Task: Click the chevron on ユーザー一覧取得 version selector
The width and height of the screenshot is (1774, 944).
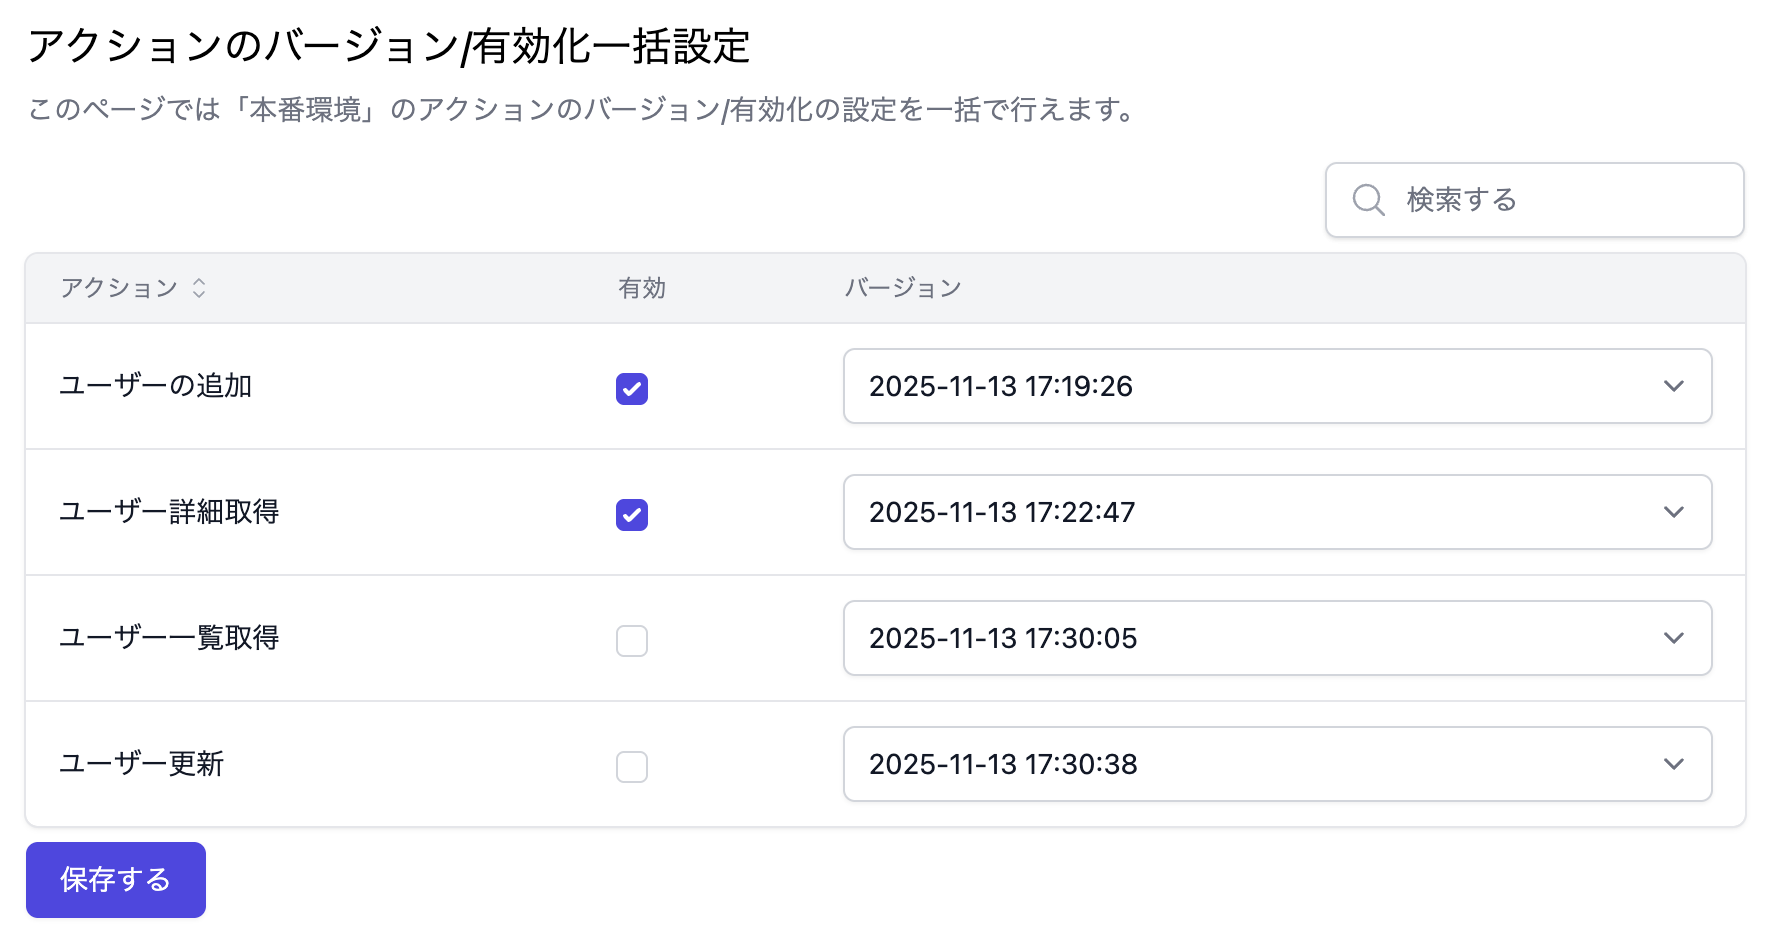Action: click(1675, 638)
